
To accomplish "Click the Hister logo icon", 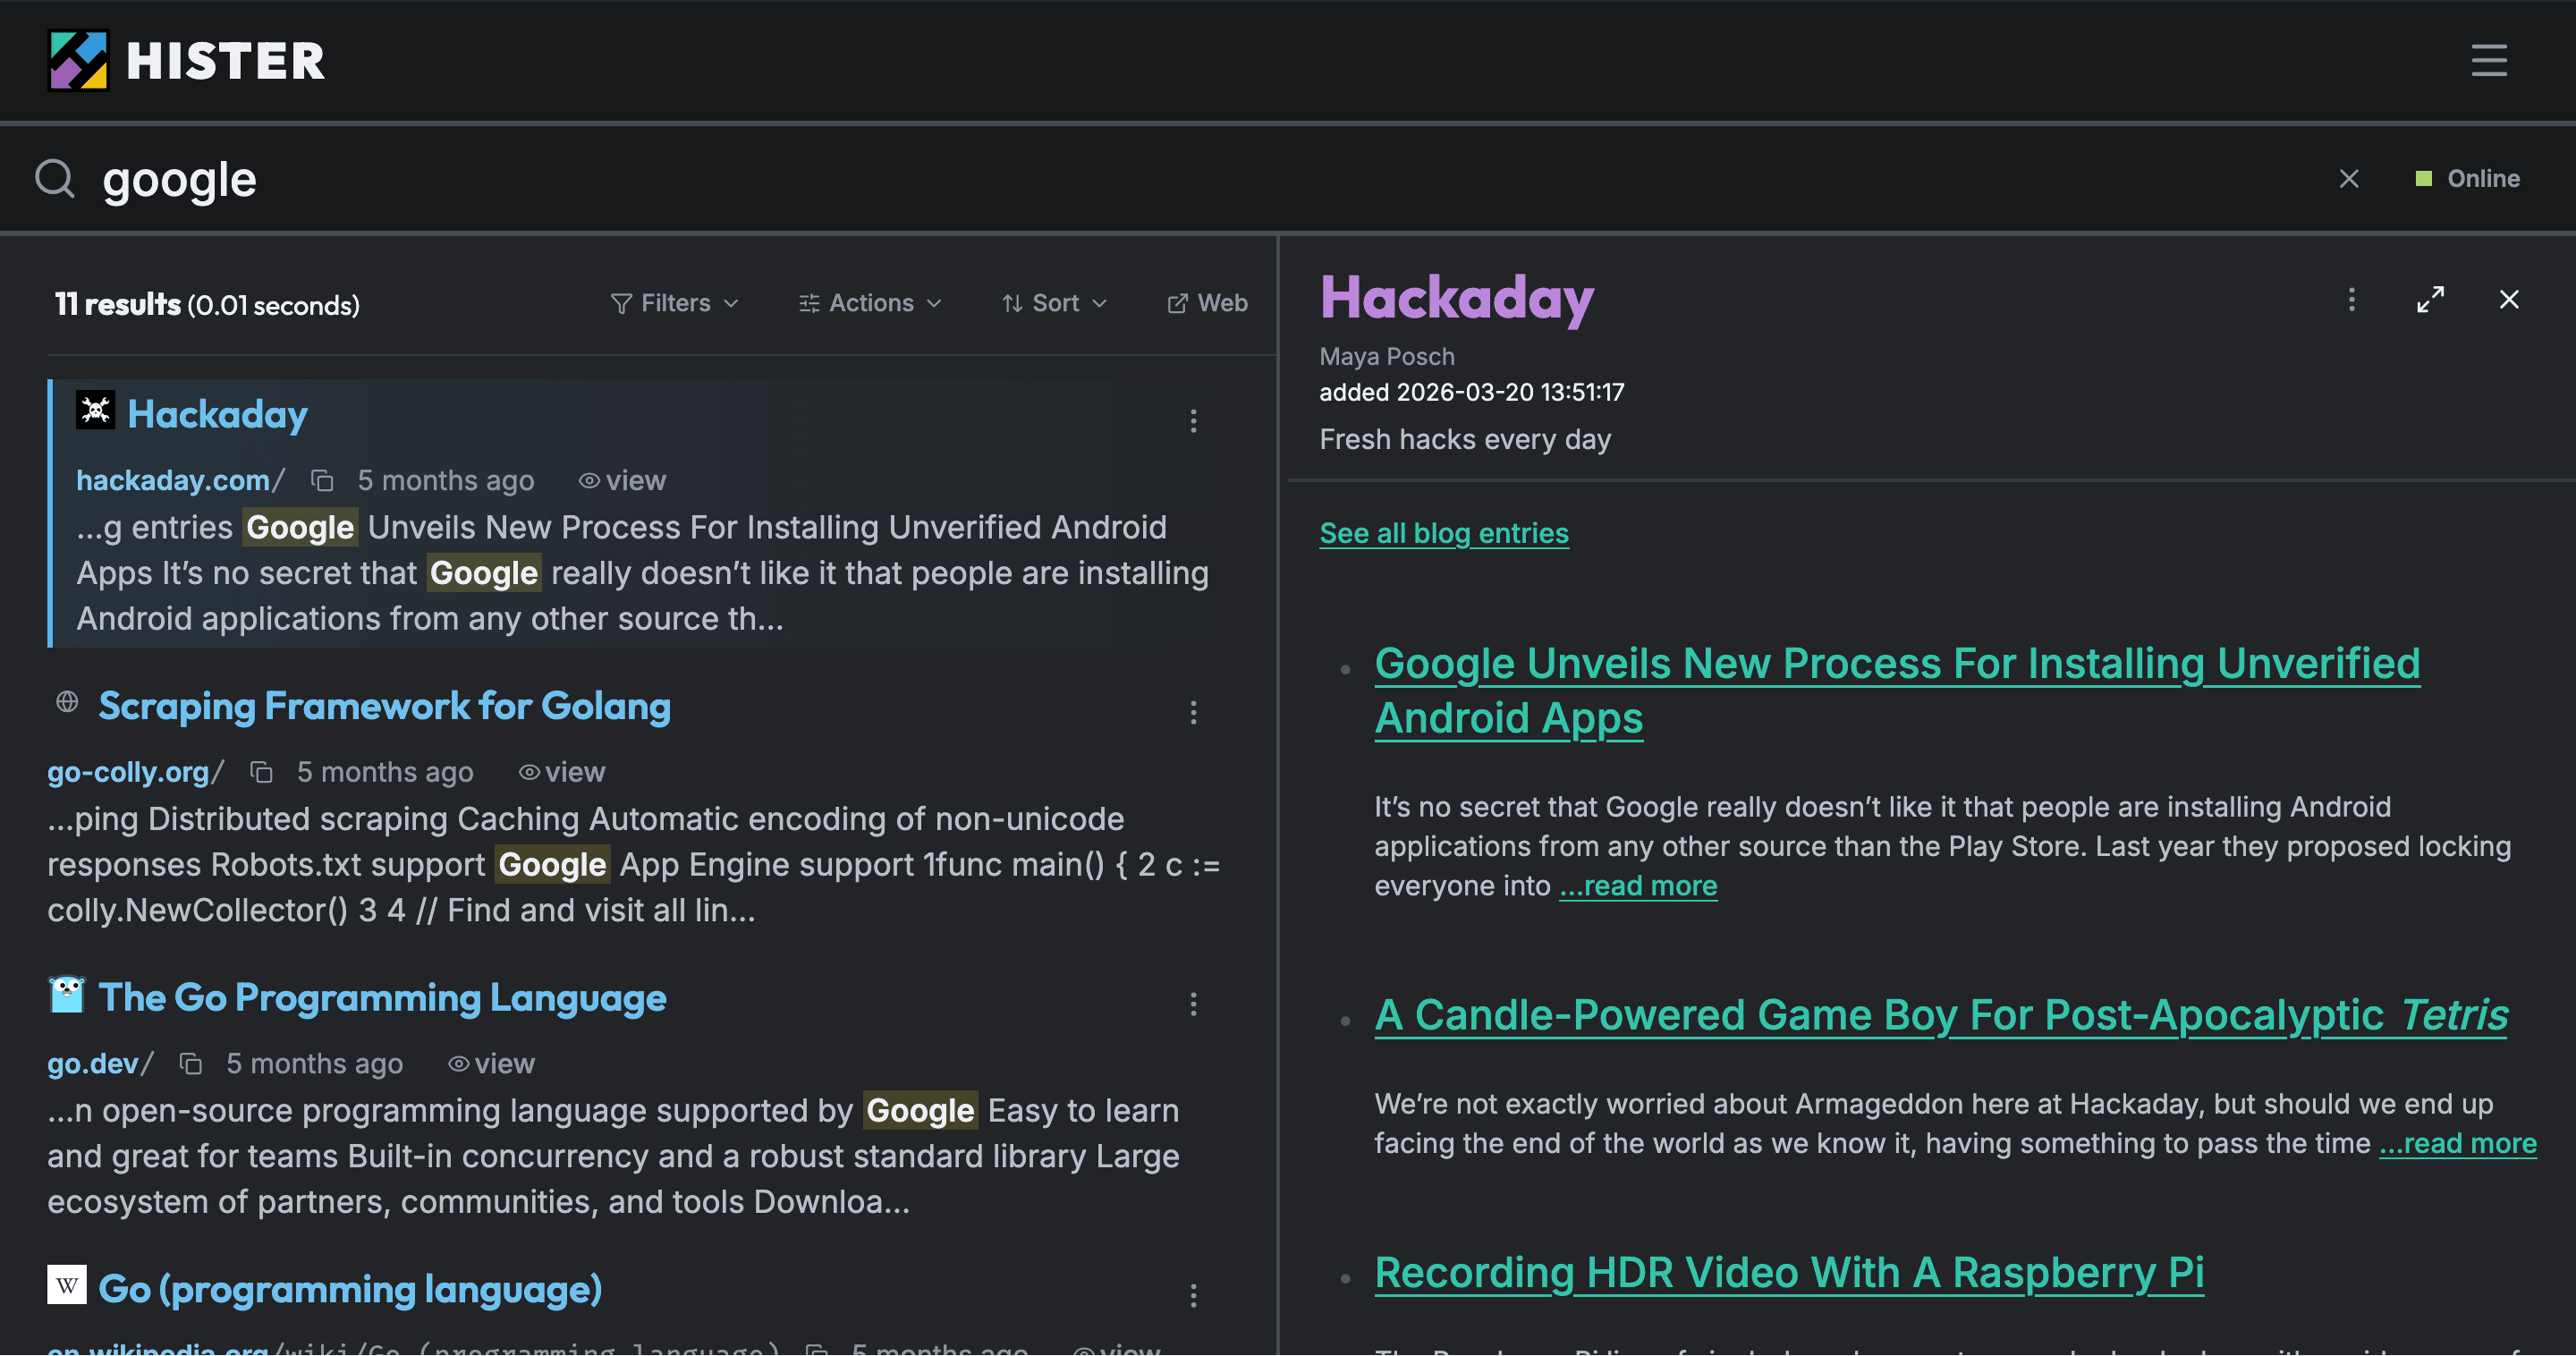I will pos(78,60).
